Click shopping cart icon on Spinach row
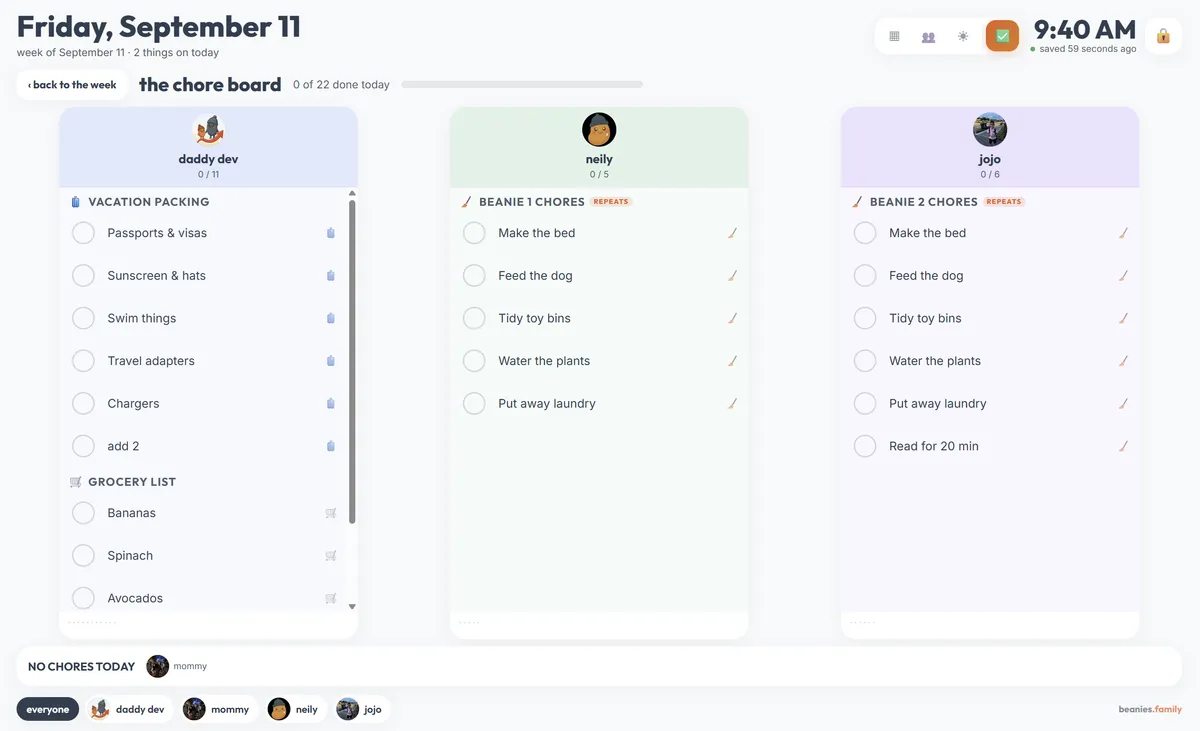Screen dimensions: 1200x731 pyautogui.click(x=331, y=556)
